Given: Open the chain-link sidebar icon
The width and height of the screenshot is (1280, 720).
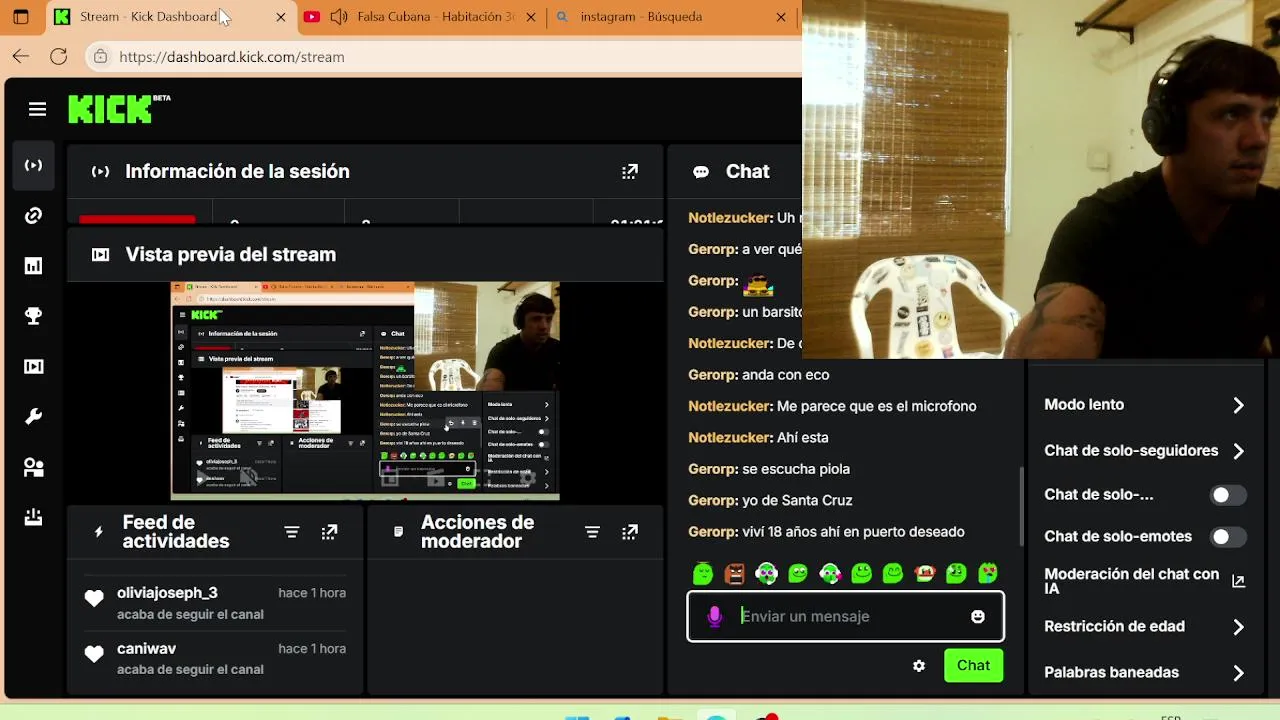Looking at the screenshot, I should 33,216.
